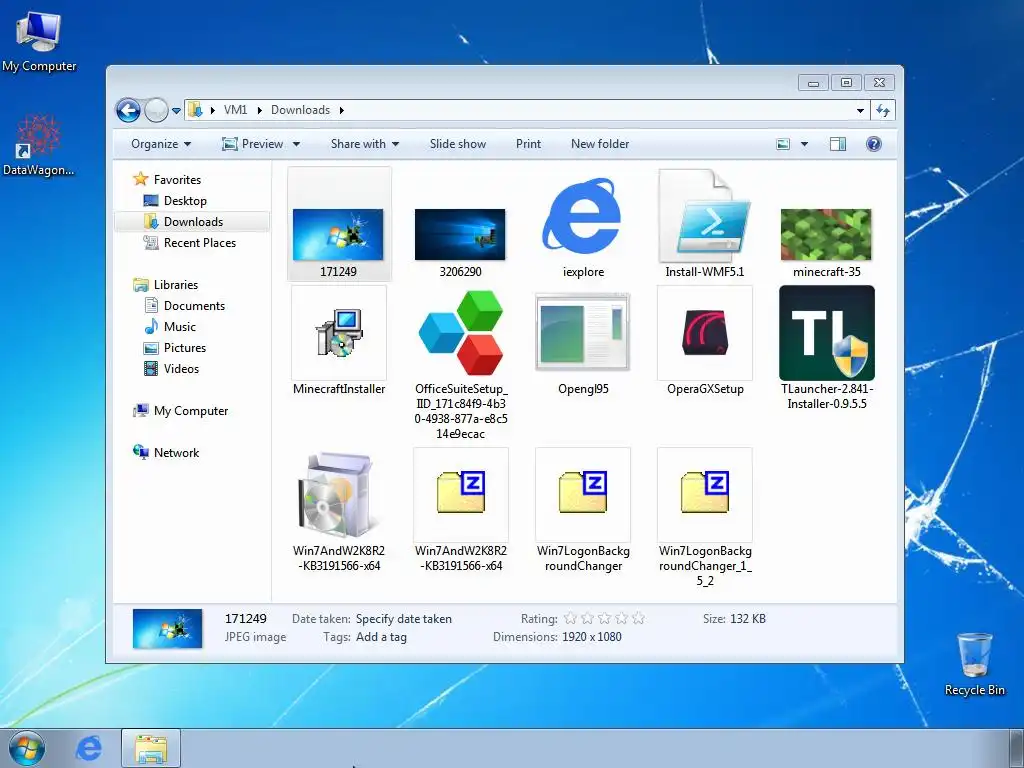Open the Documents library
This screenshot has width=1024, height=768.
click(184, 306)
